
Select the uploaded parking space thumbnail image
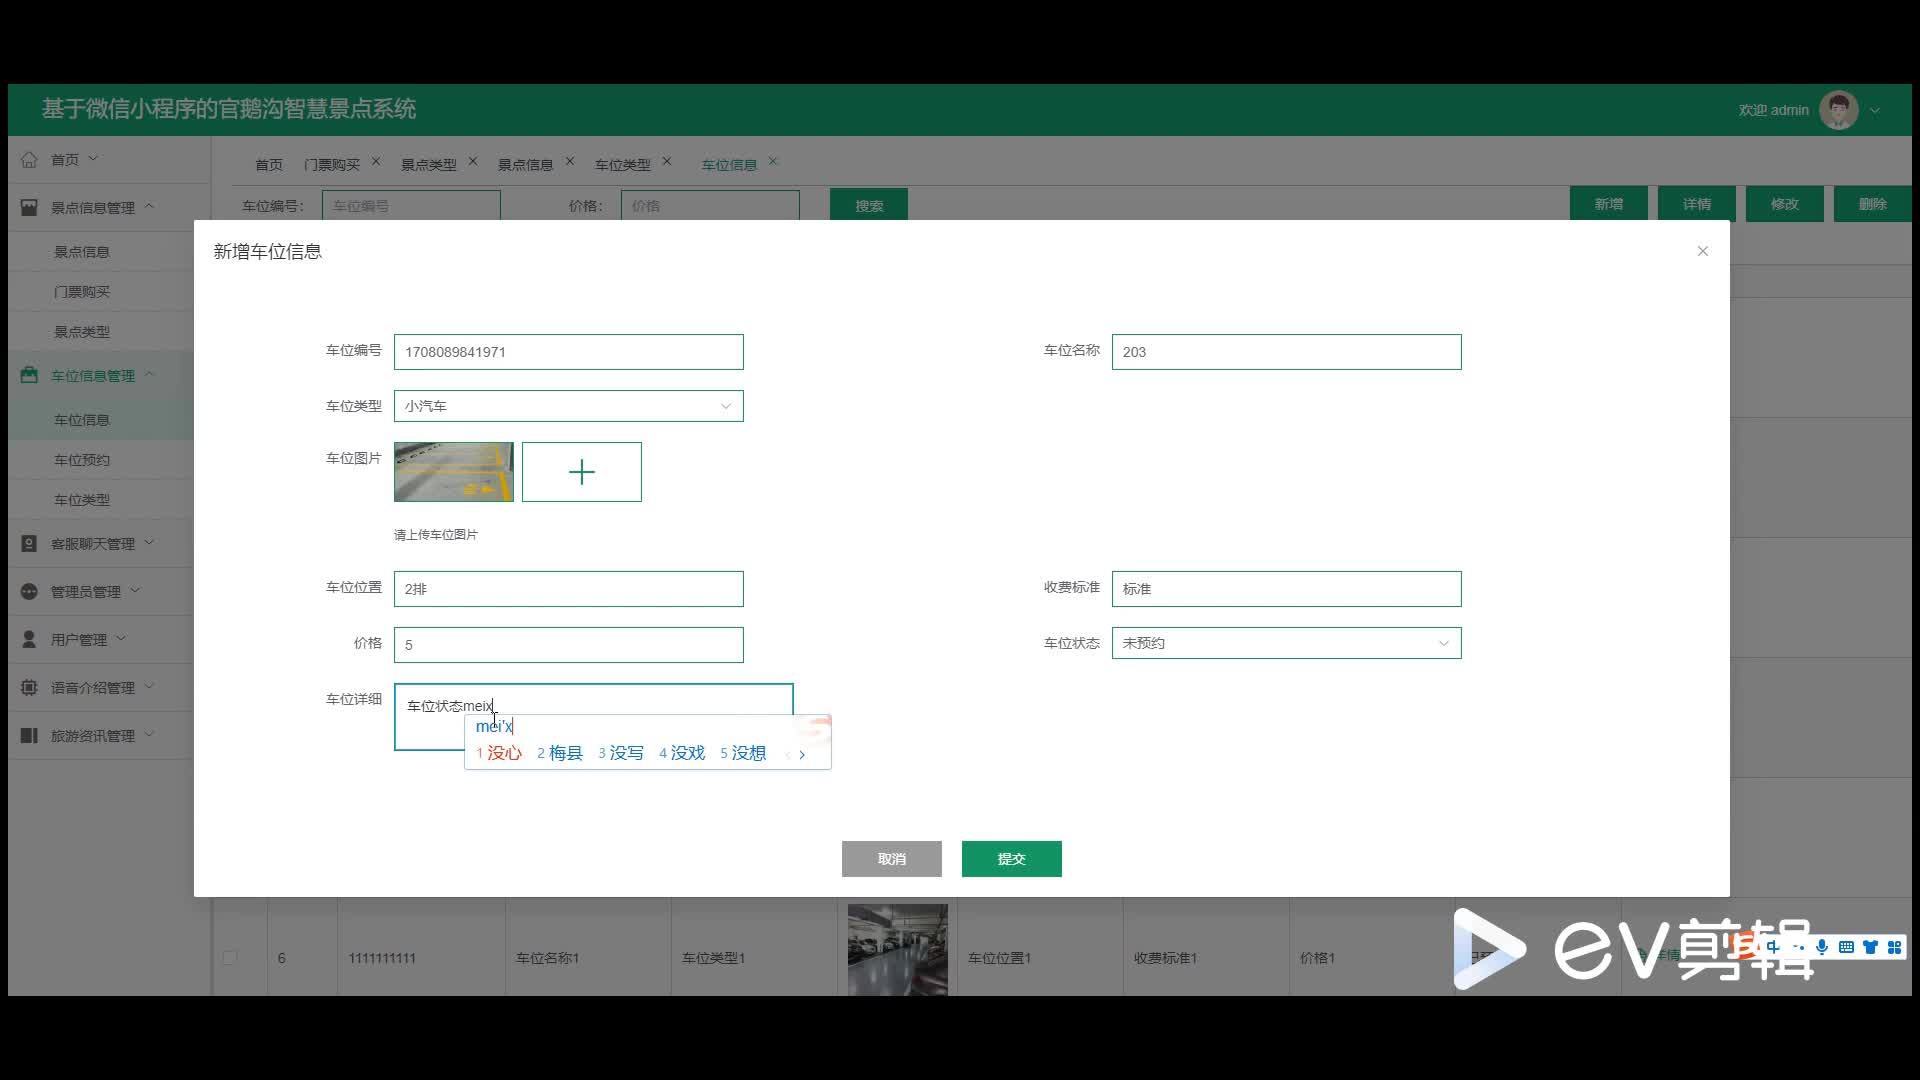coord(453,472)
